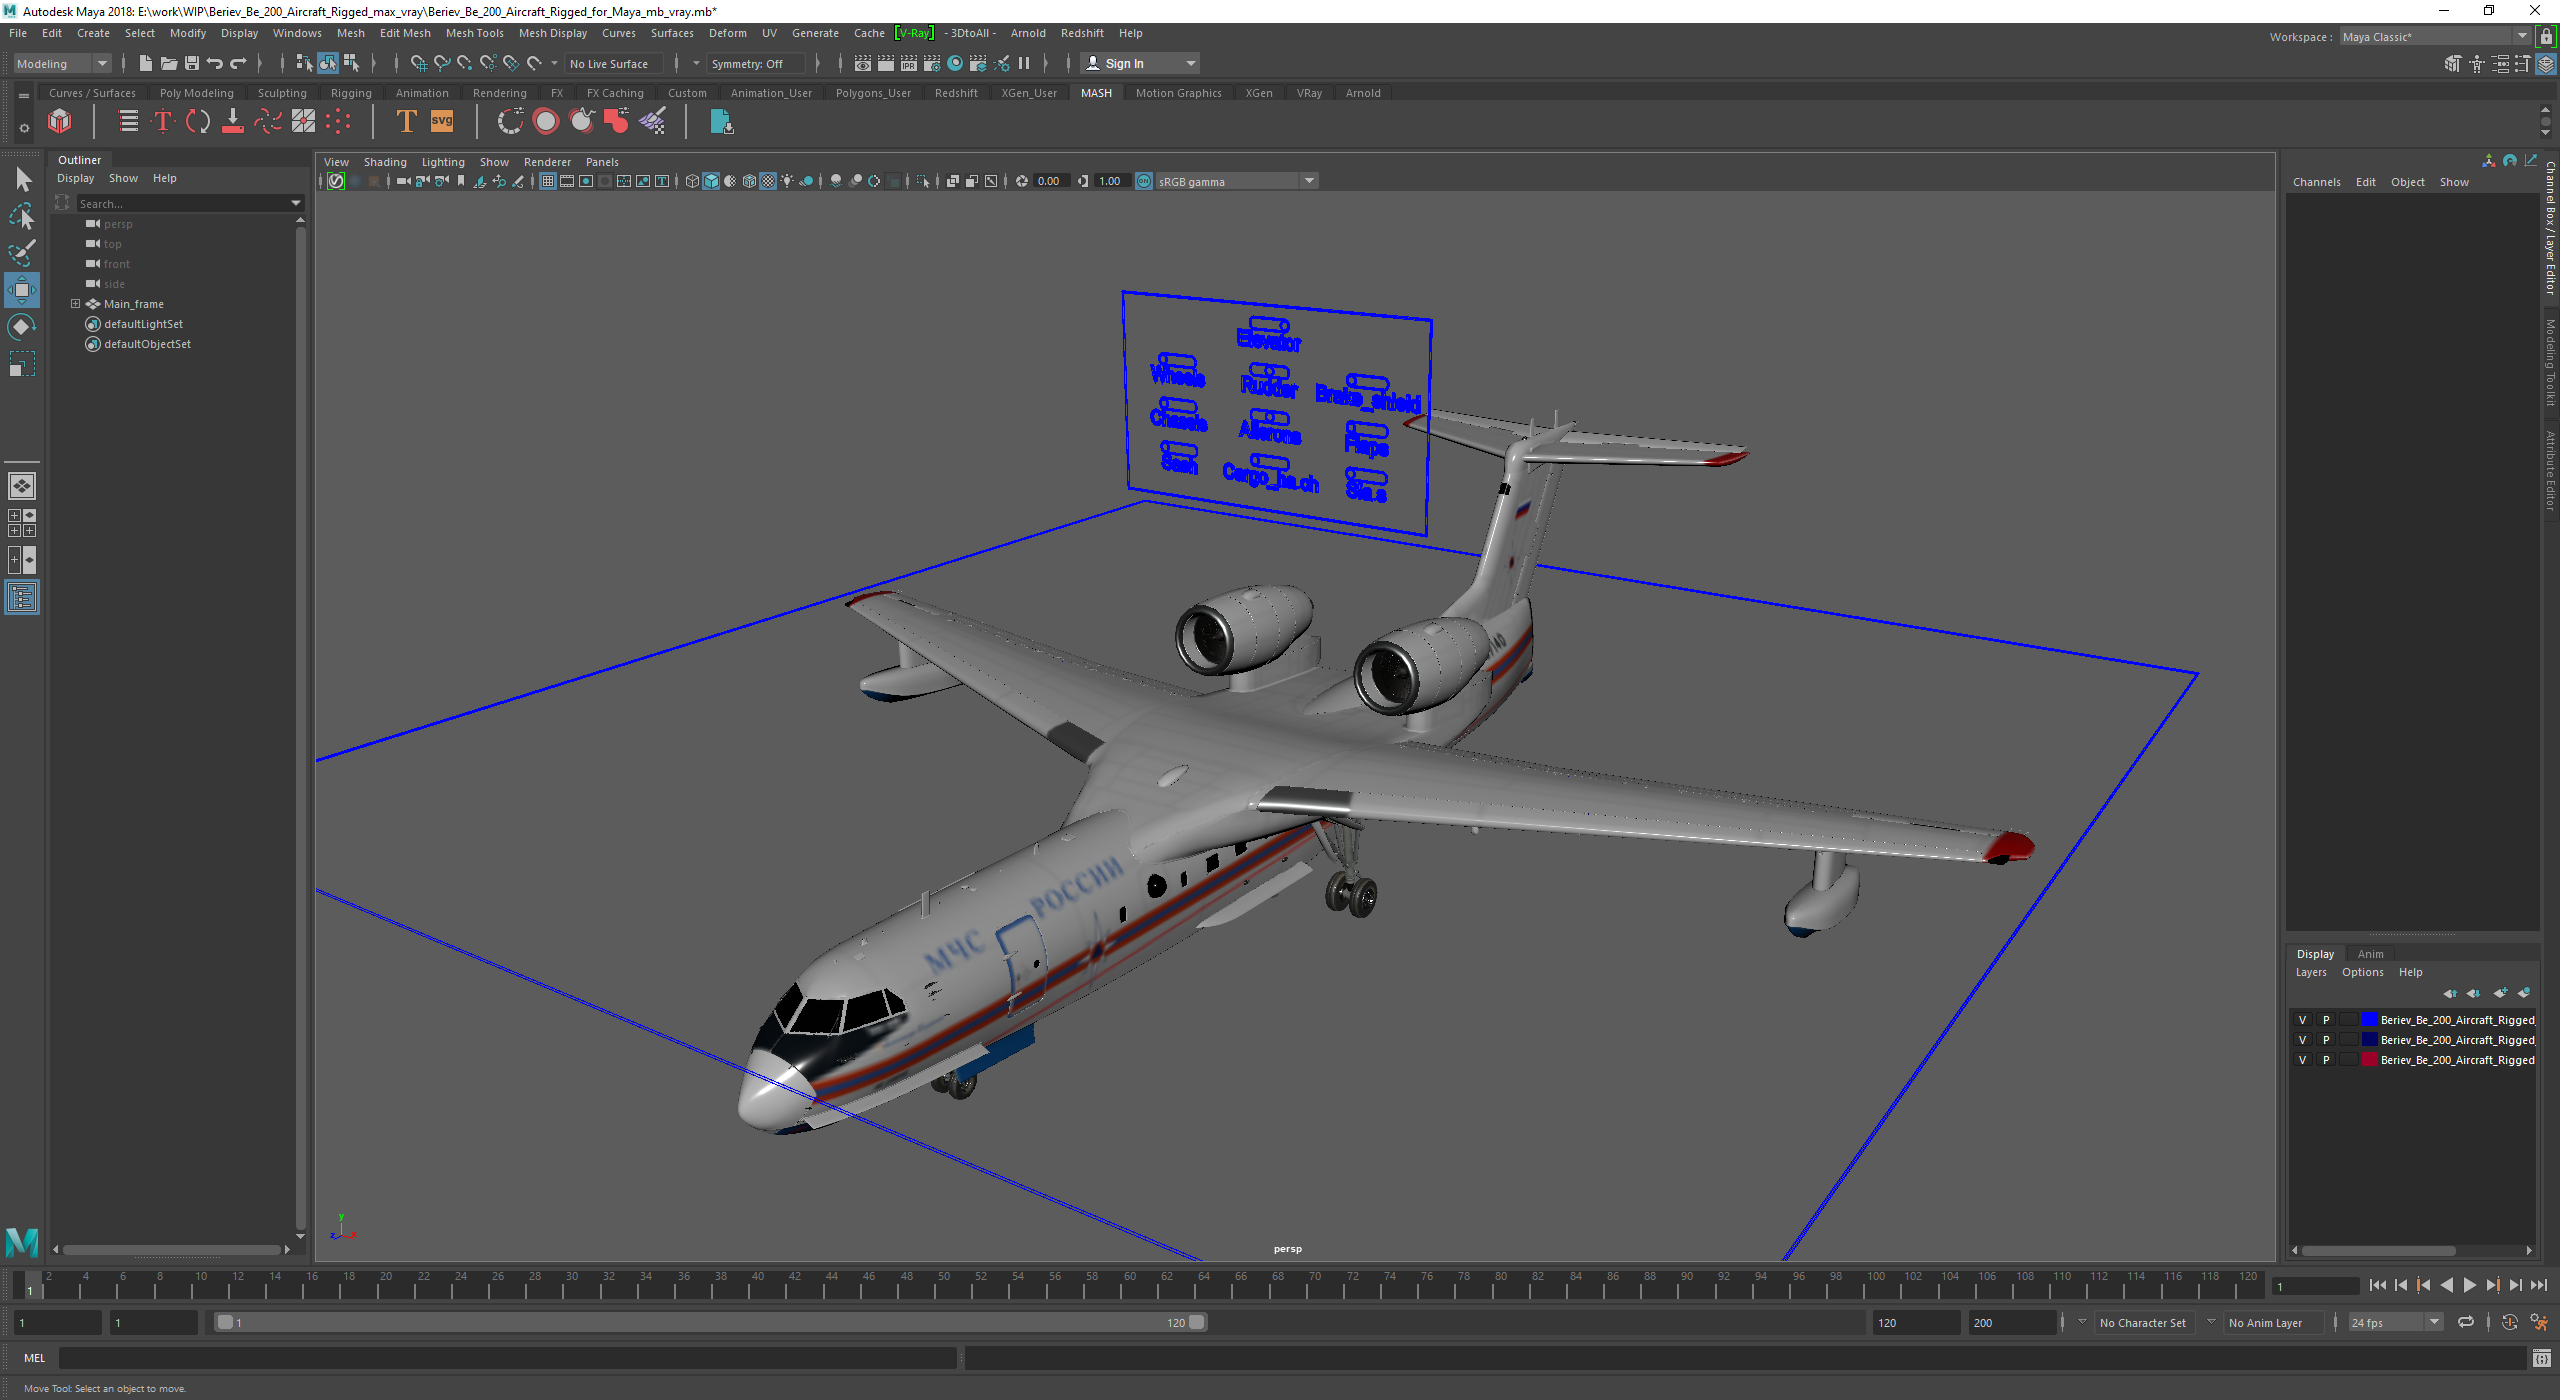Open the Sign In dropdown
Screen dimensions: 2560x1400
(x=1140, y=63)
